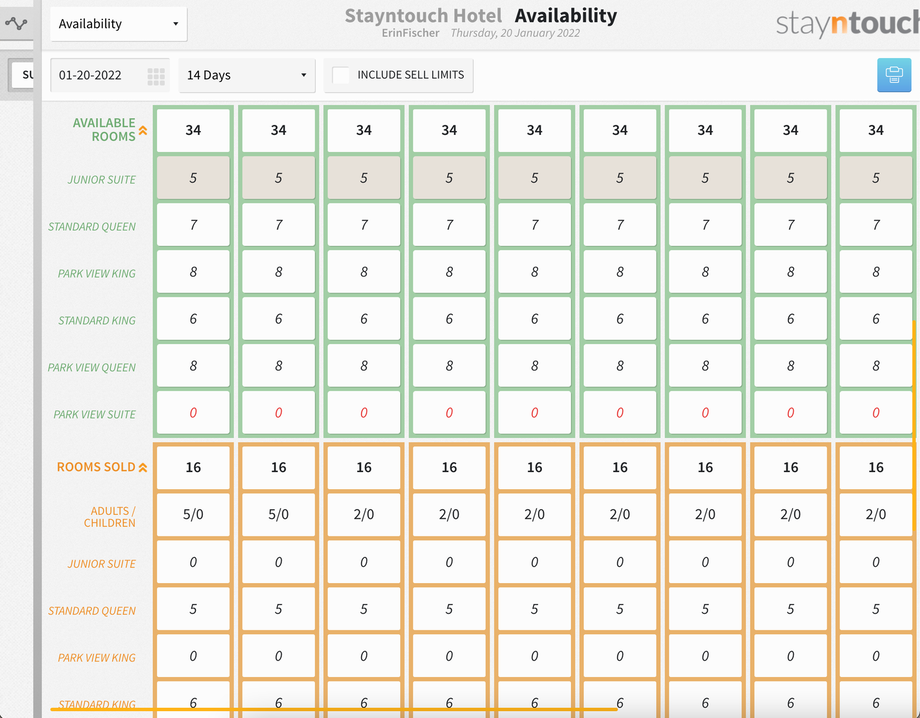The width and height of the screenshot is (920, 718).
Task: Click the Park View Queen row label
Action: 92,367
